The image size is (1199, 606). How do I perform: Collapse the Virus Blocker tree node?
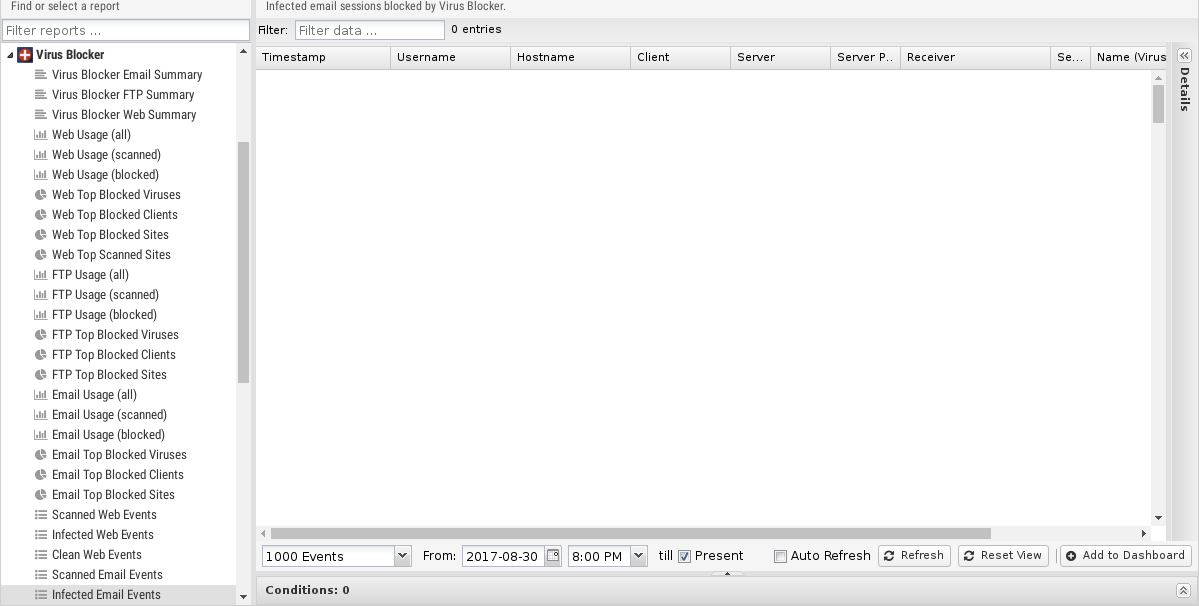[10, 55]
